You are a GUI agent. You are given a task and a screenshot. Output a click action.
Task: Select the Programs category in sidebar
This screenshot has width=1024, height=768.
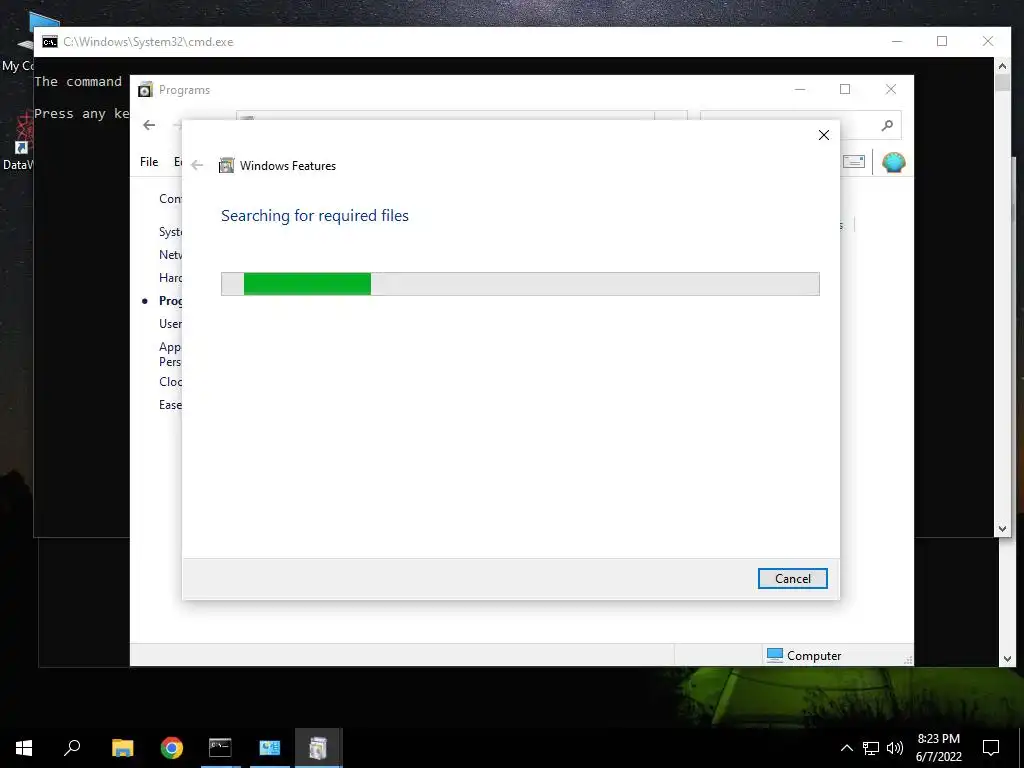[170, 301]
